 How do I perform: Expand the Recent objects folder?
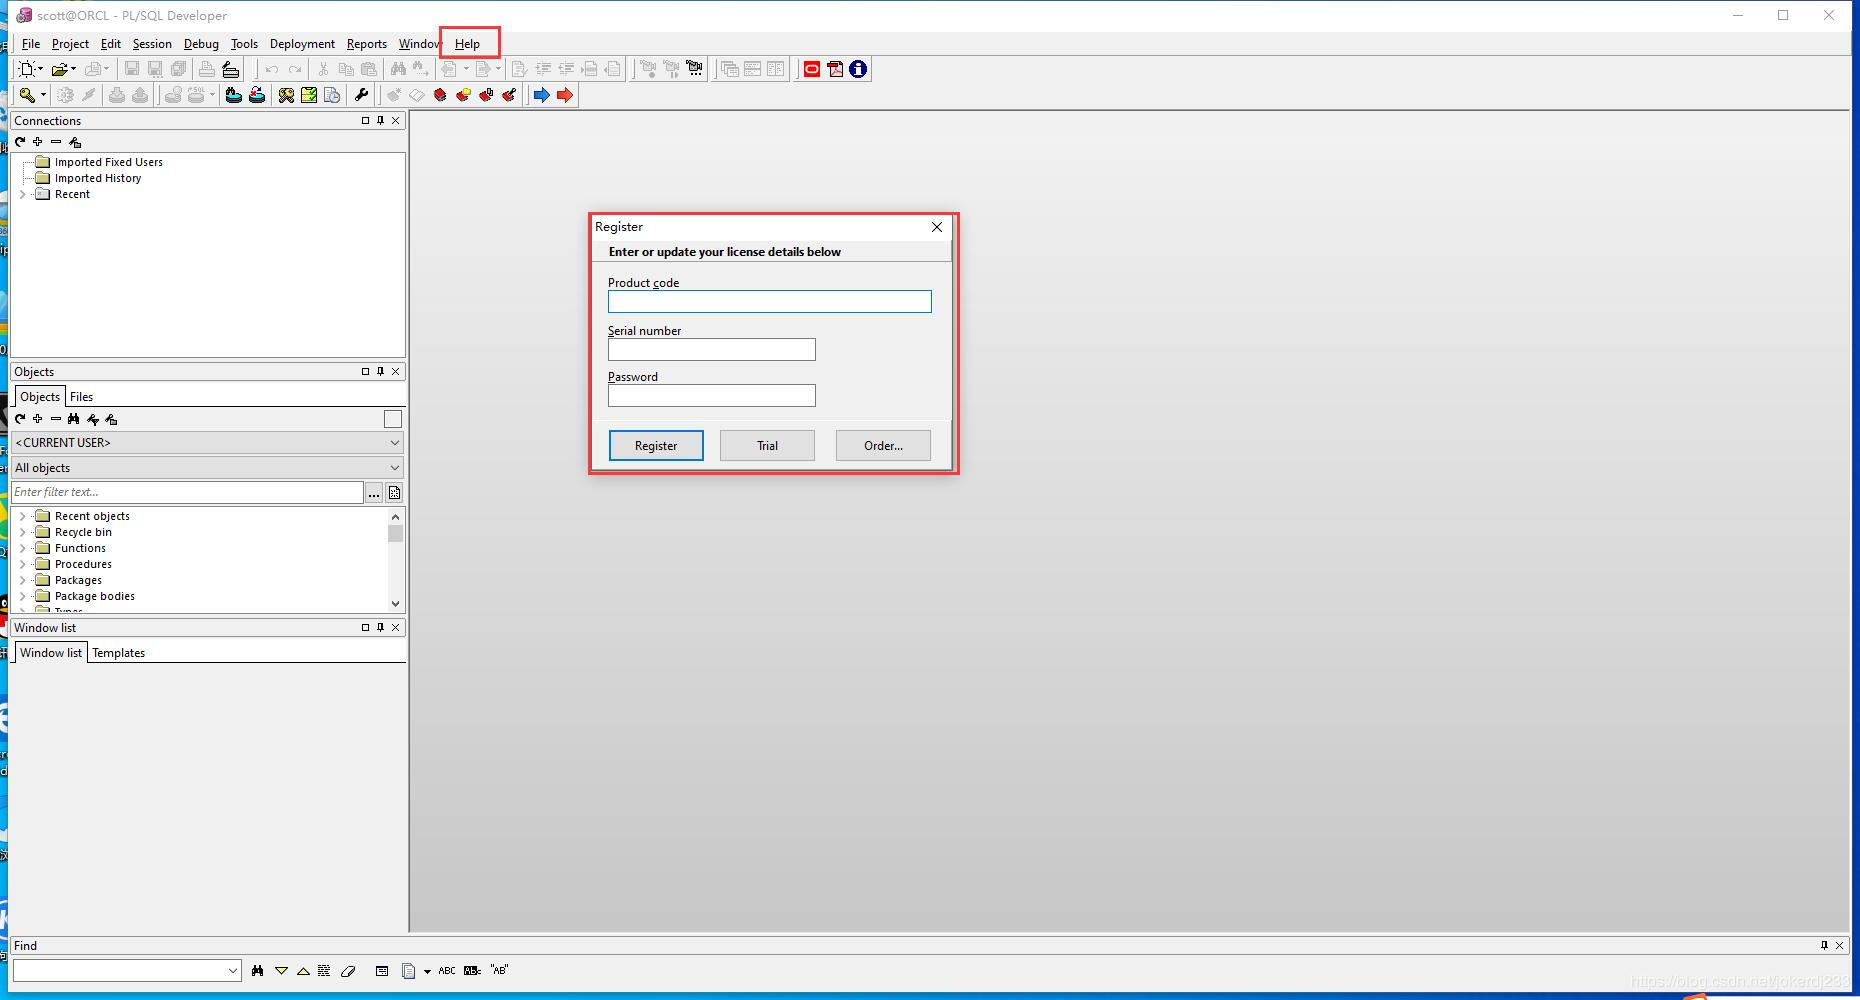tap(23, 516)
